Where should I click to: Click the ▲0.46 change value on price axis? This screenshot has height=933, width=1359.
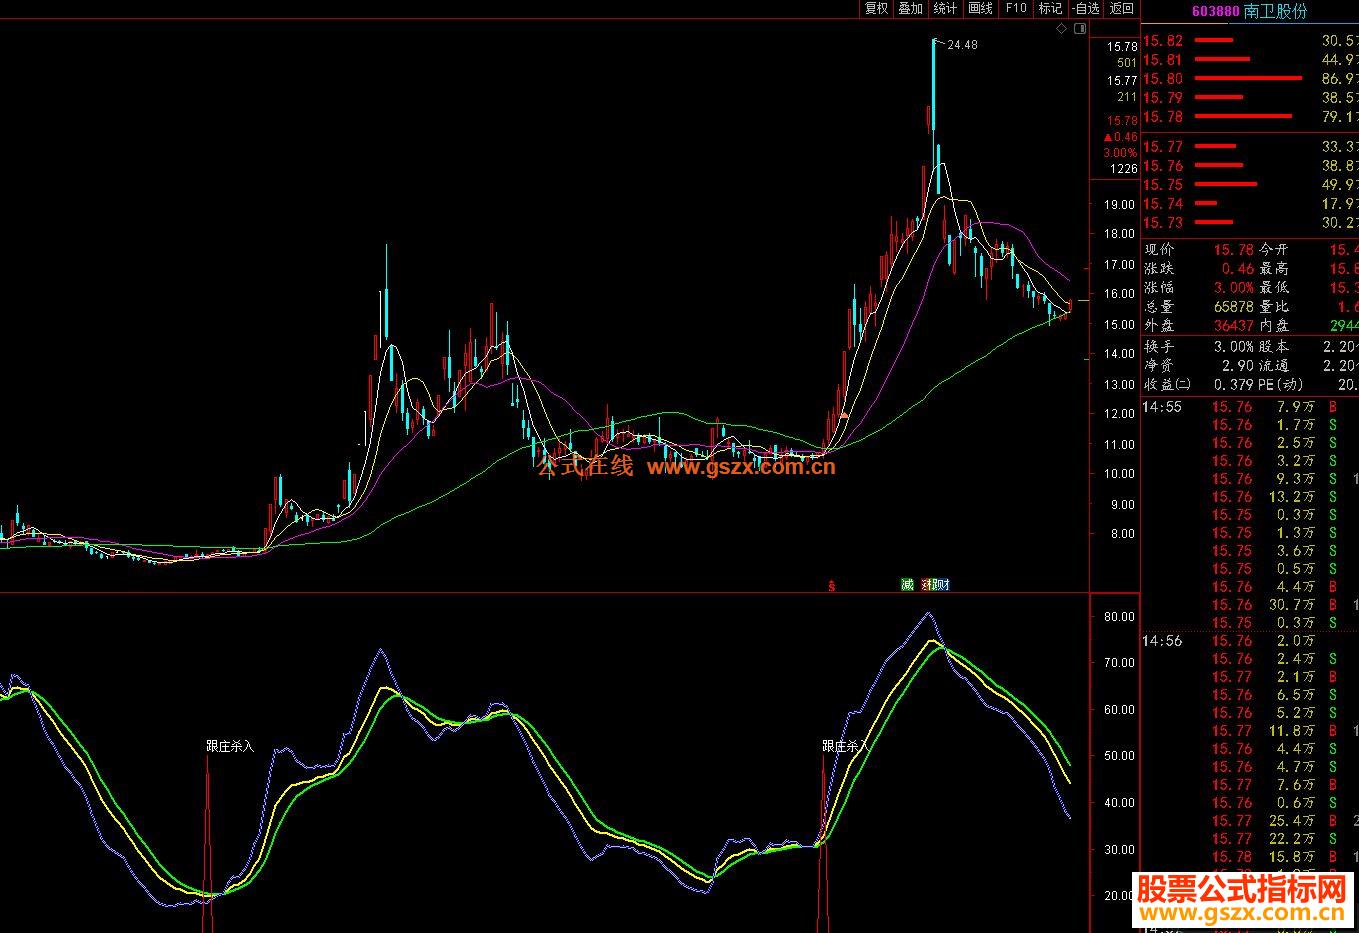point(1120,137)
